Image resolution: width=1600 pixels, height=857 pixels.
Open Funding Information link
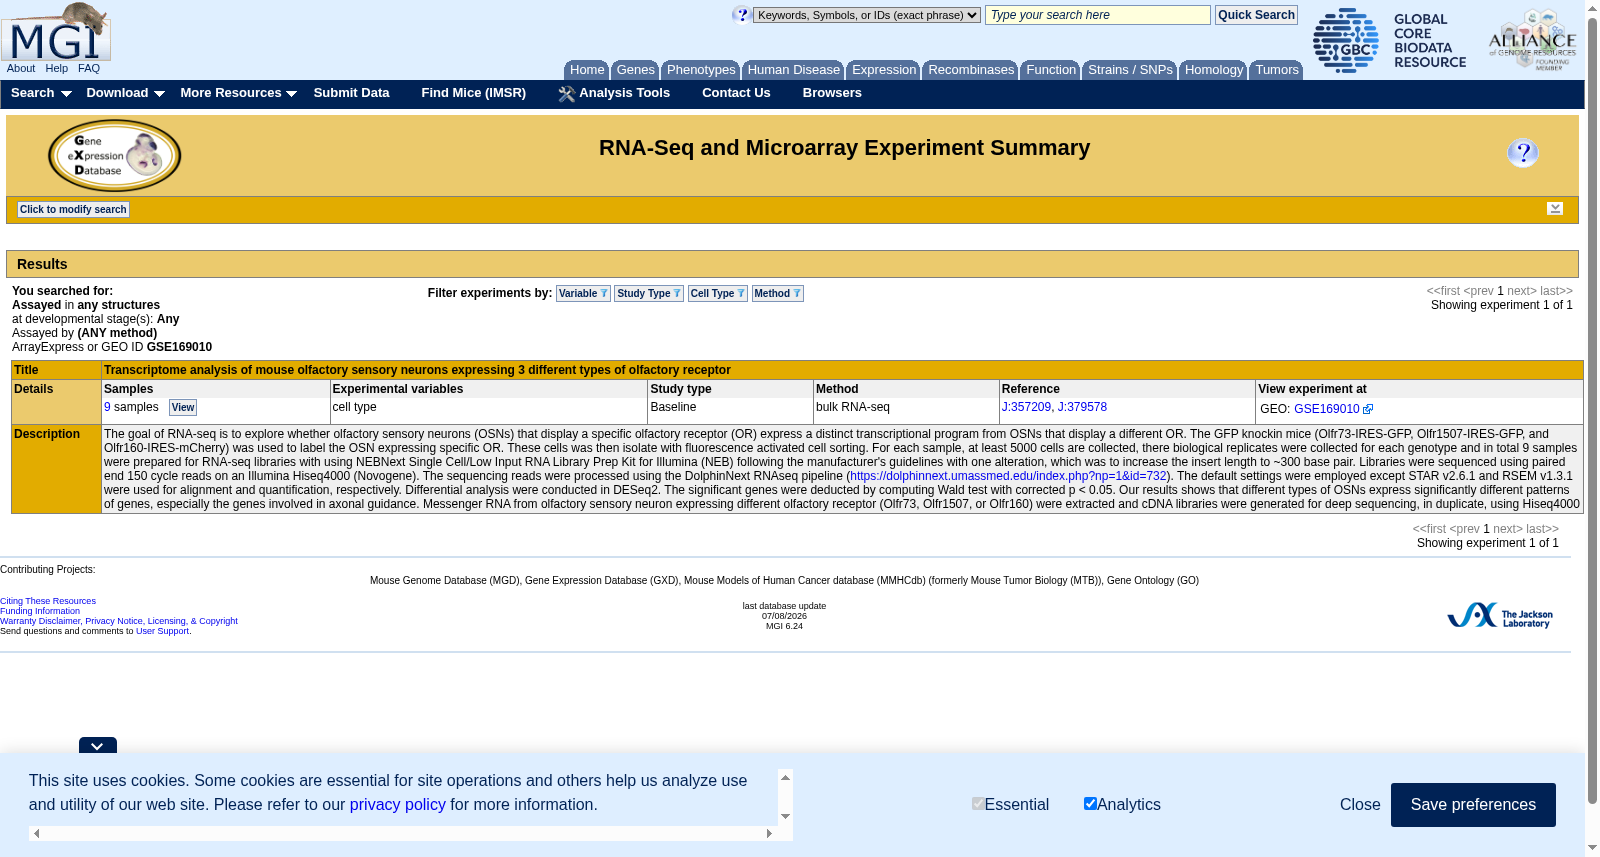40,611
